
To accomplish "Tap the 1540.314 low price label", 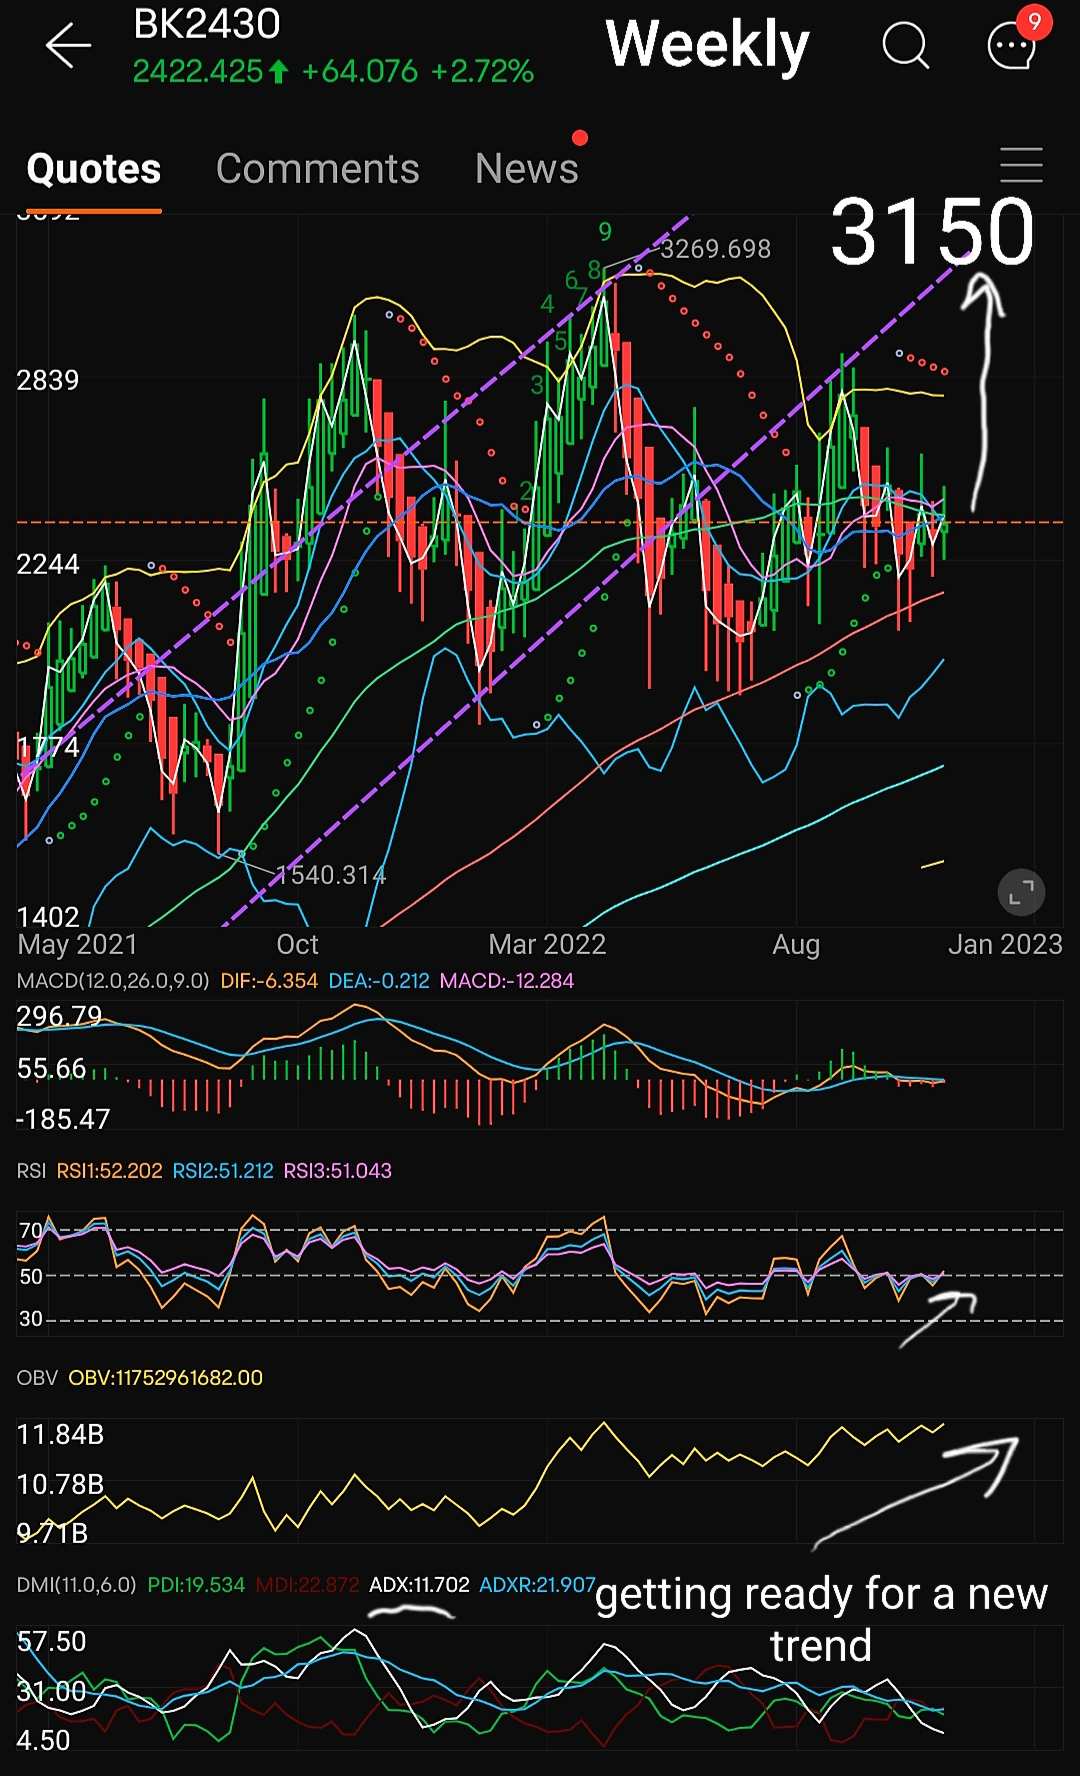I will (x=331, y=876).
